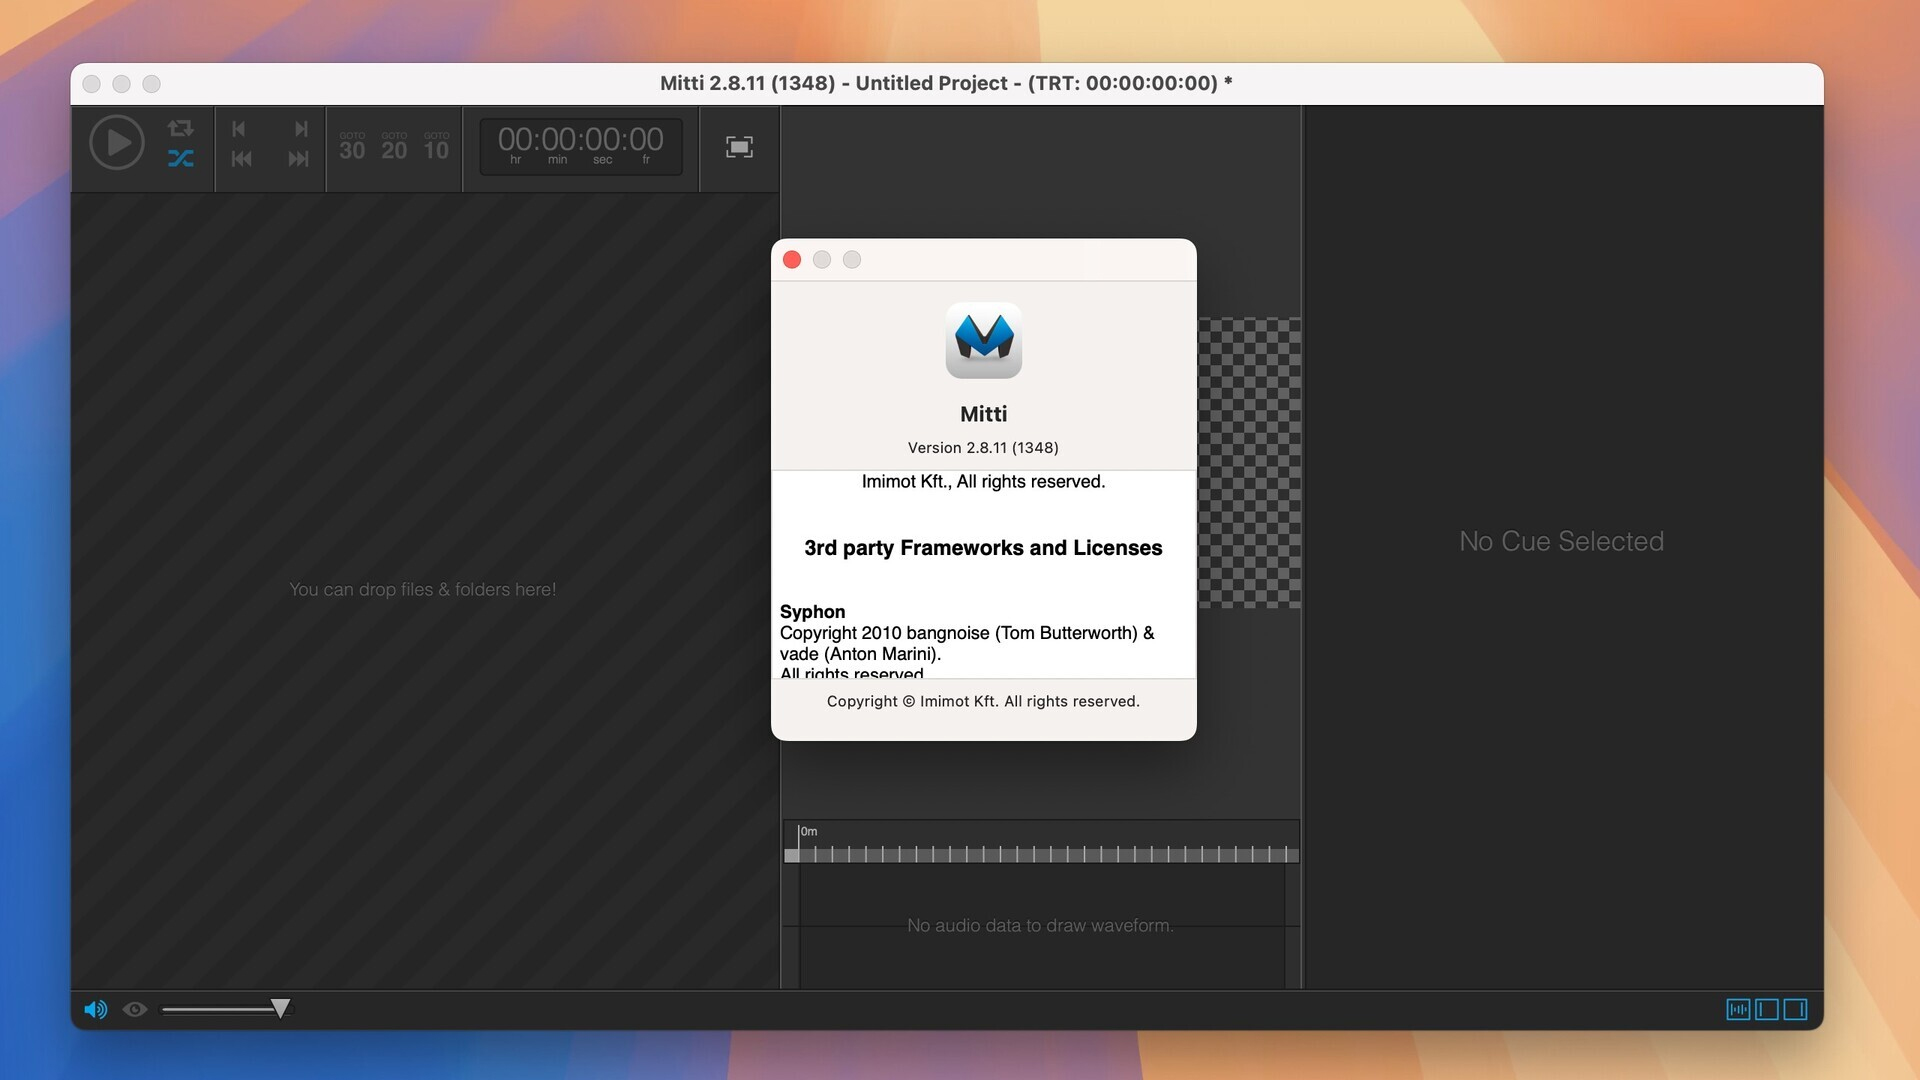Click the double-arrow jump to last icon
The image size is (1920, 1080).
(x=298, y=159)
